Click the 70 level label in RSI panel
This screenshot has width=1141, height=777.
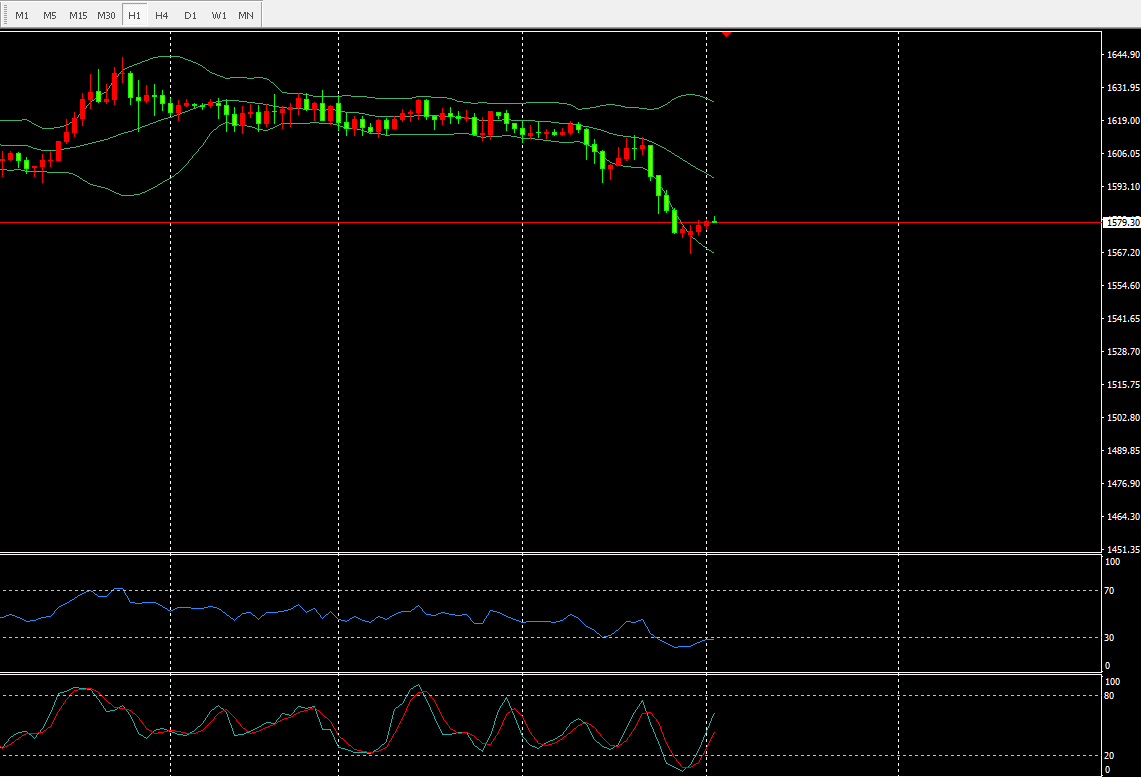point(1111,591)
